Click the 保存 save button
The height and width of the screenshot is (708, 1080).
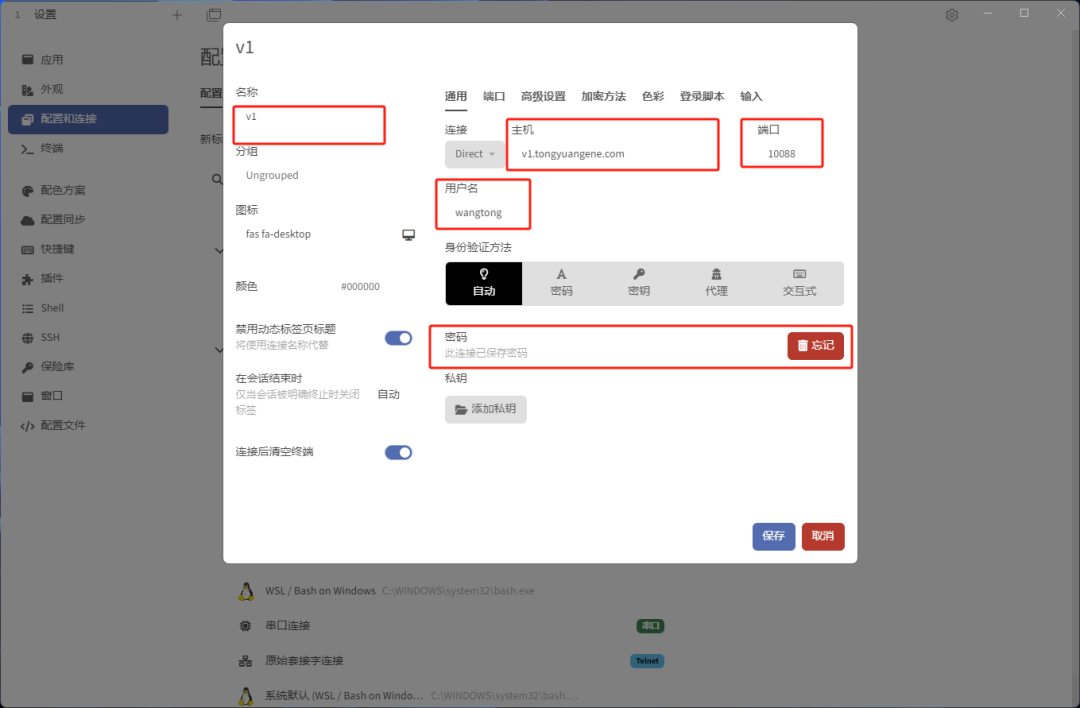(x=773, y=536)
